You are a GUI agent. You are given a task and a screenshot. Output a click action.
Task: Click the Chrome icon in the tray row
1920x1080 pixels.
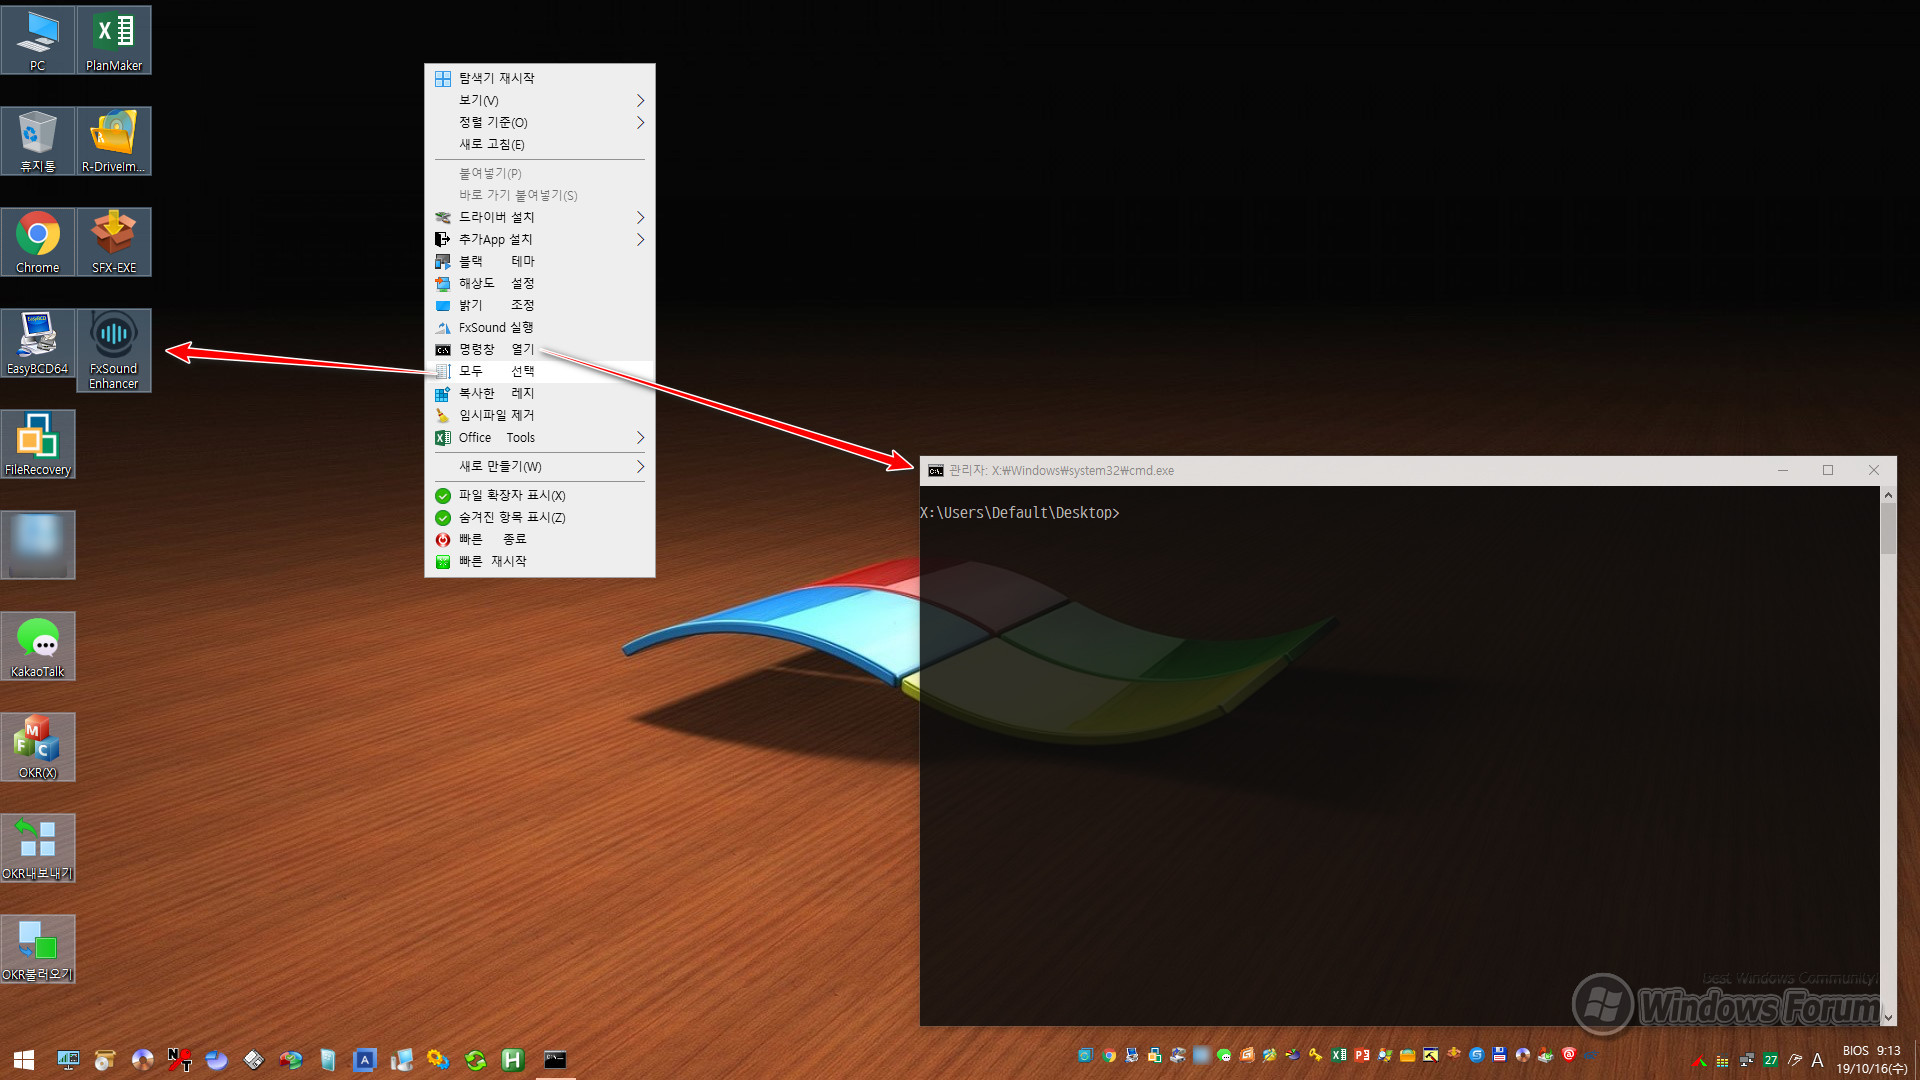coord(1109,1055)
